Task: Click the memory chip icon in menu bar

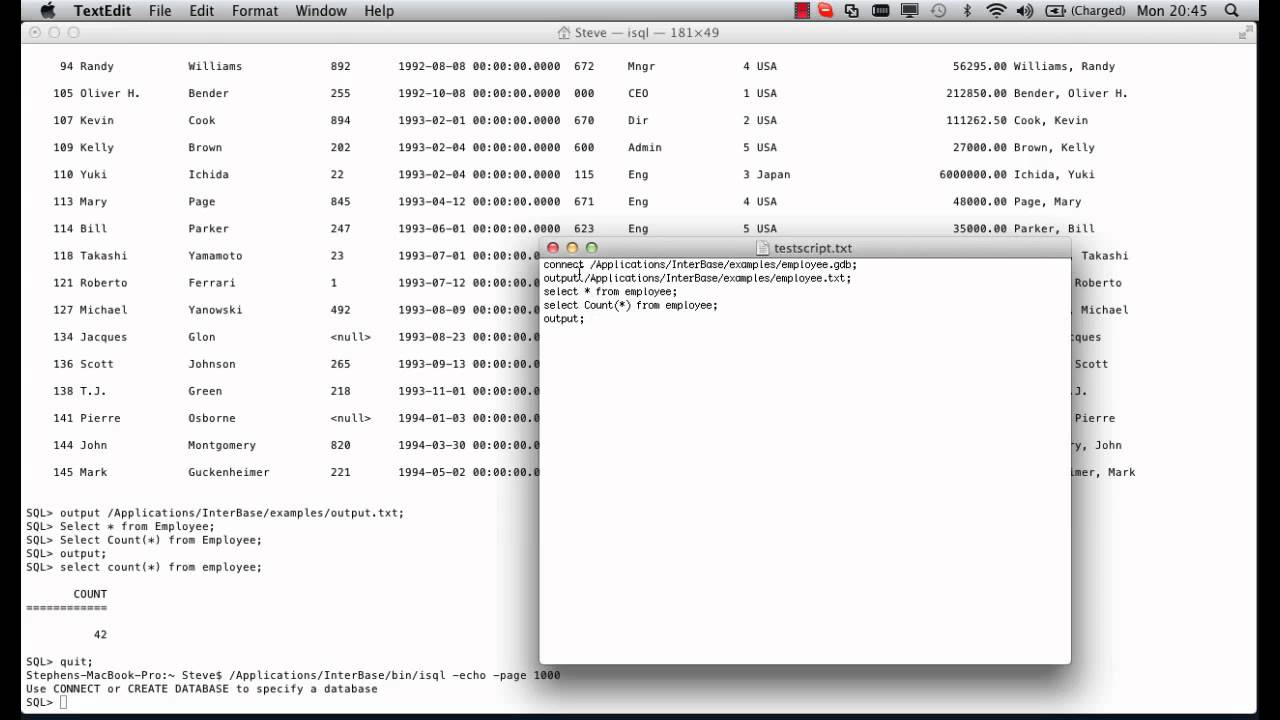Action: click(x=881, y=11)
